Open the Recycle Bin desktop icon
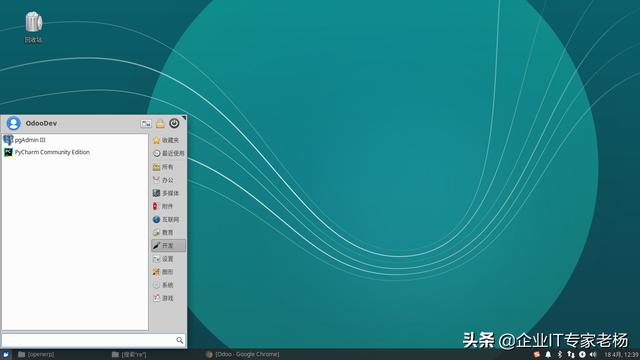 (33, 27)
